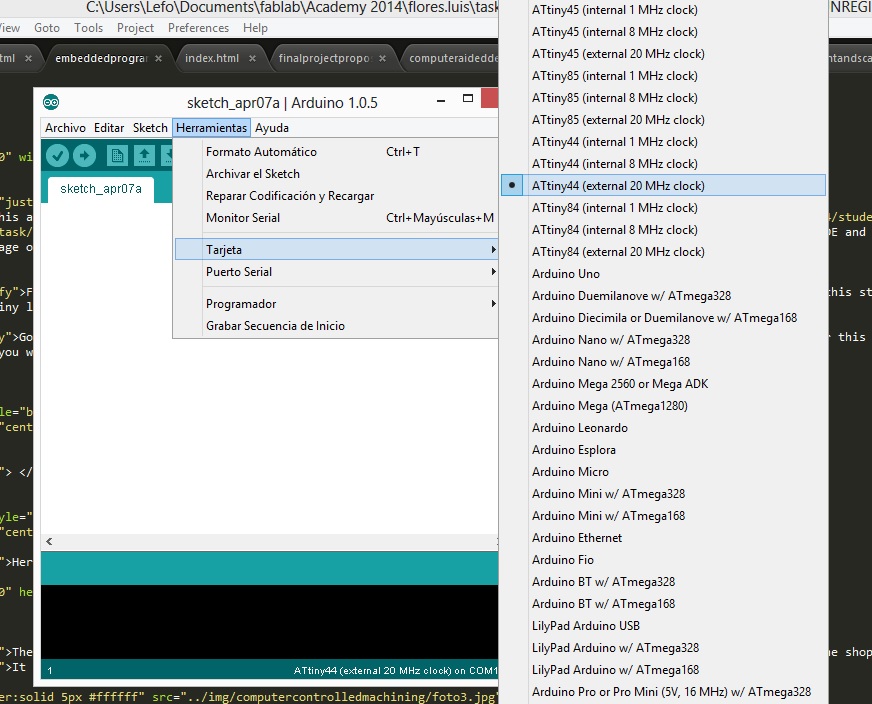Open the Ayuda menu
872x704 pixels.
tap(272, 128)
